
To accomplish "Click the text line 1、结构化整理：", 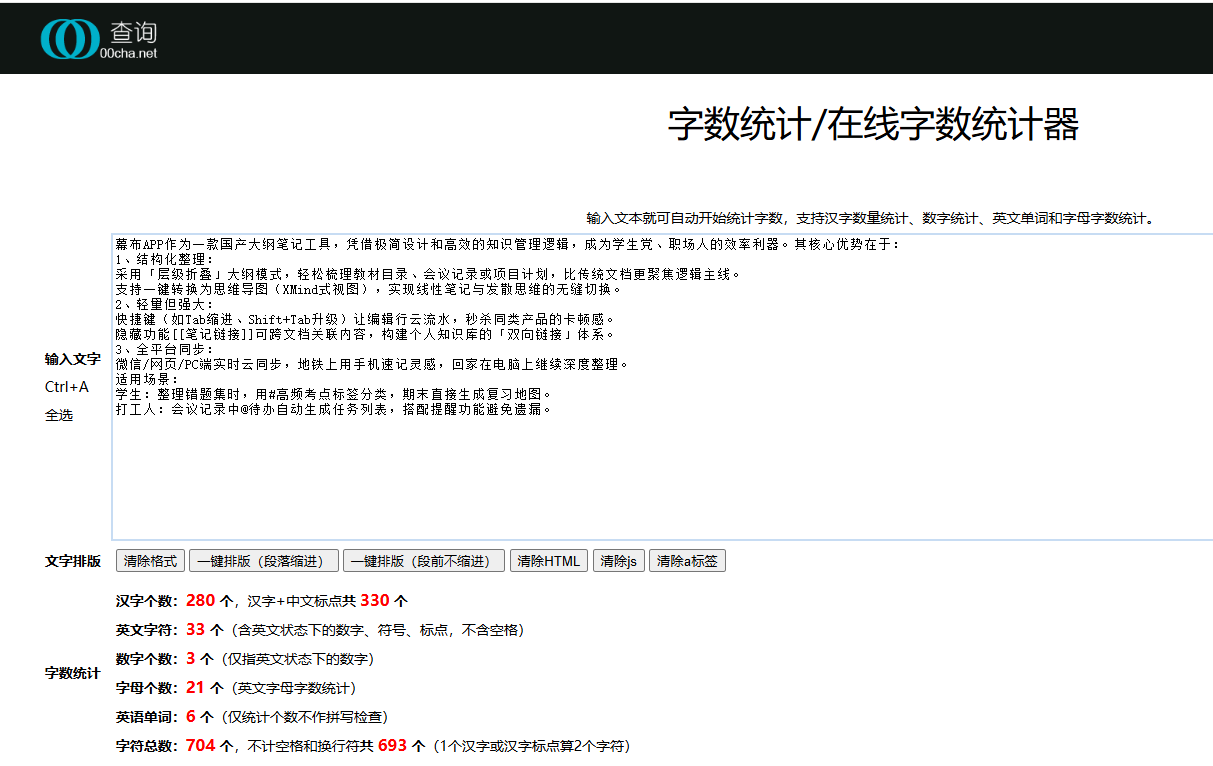I will (165, 259).
